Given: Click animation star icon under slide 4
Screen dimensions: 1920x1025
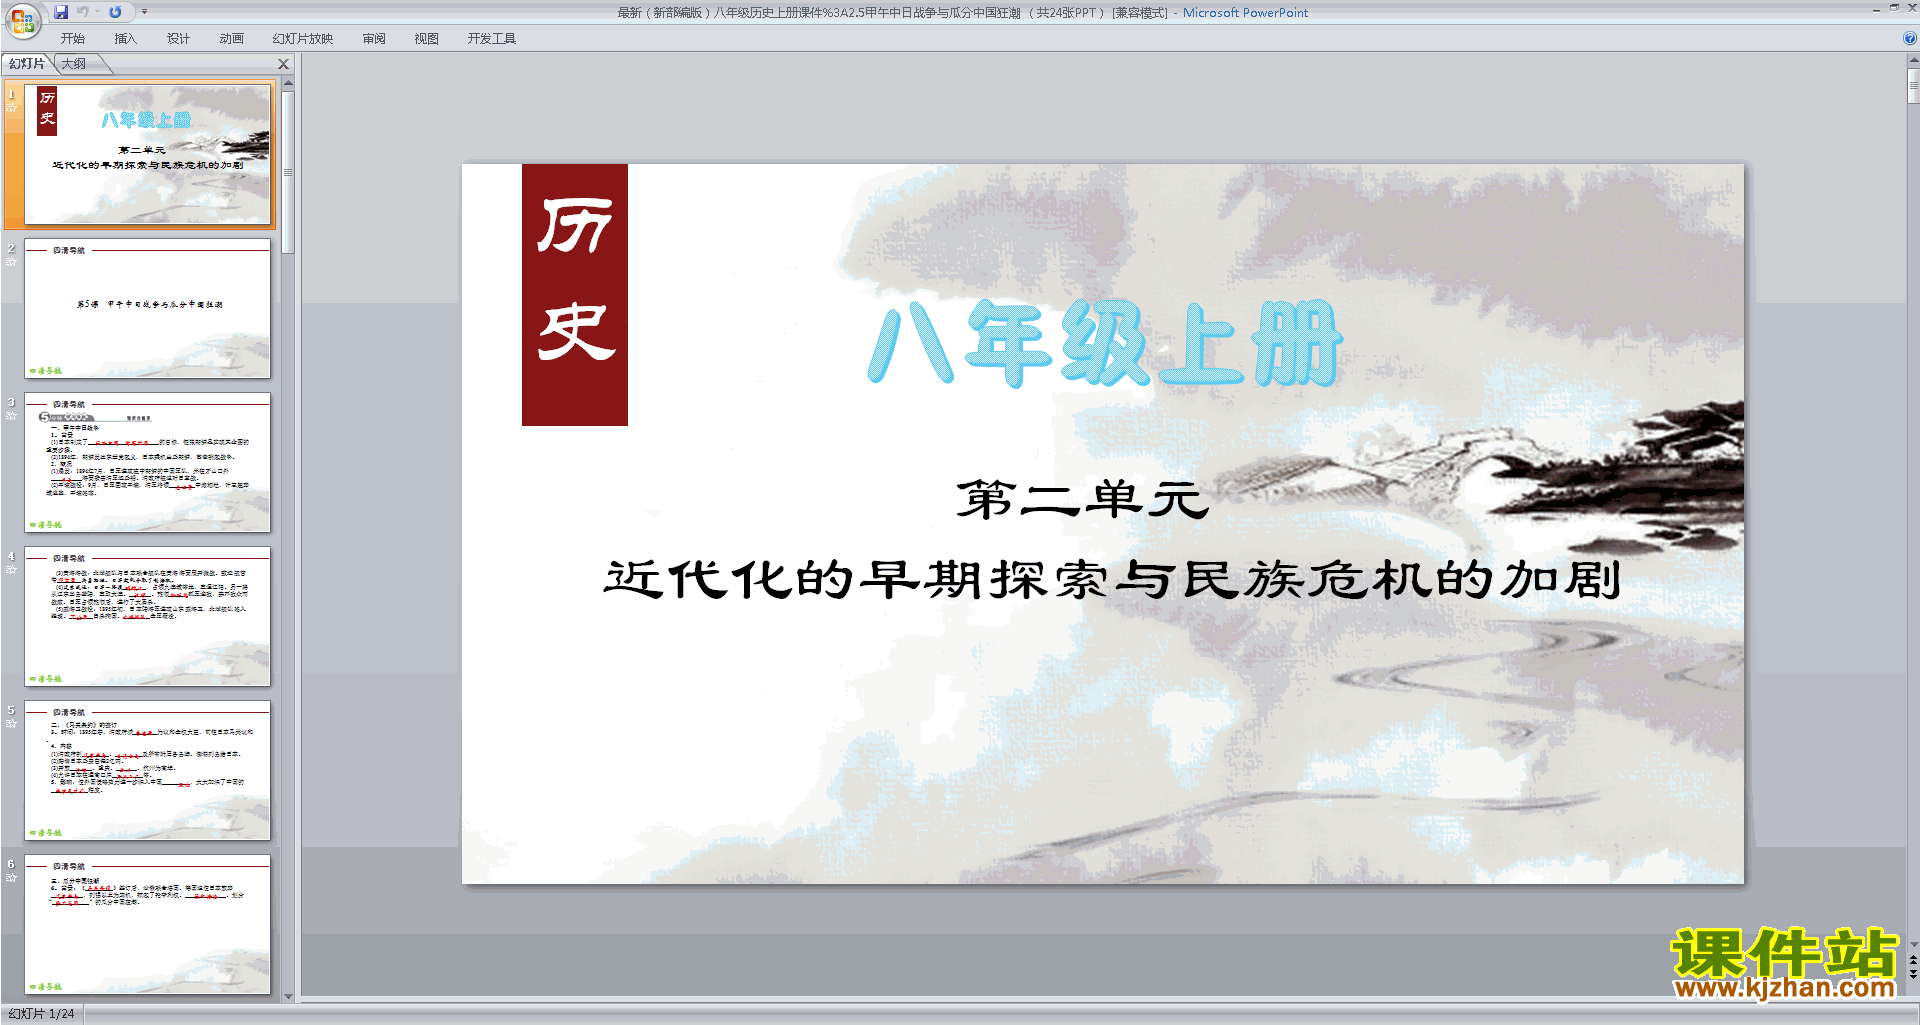Looking at the screenshot, I should click(x=12, y=570).
